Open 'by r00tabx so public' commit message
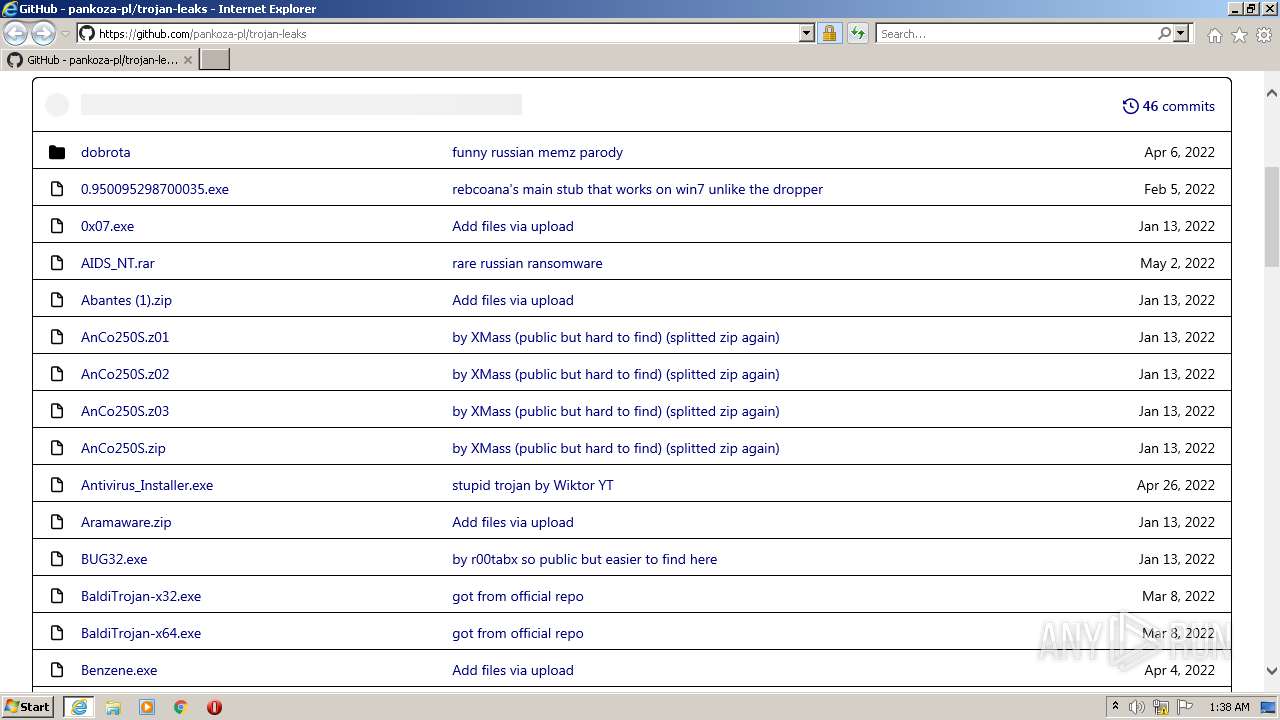This screenshot has width=1280, height=720. pyautogui.click(x=584, y=559)
